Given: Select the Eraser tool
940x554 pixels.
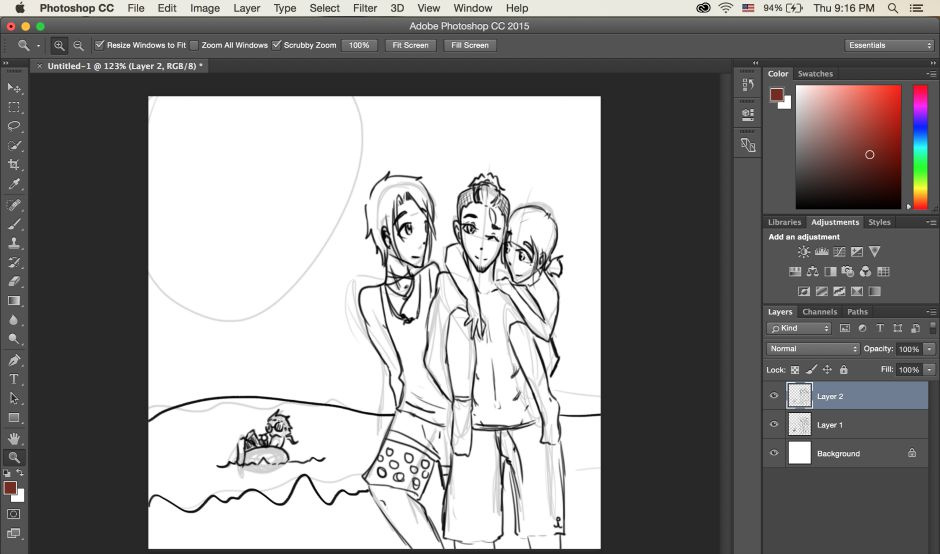Looking at the screenshot, I should pos(14,281).
